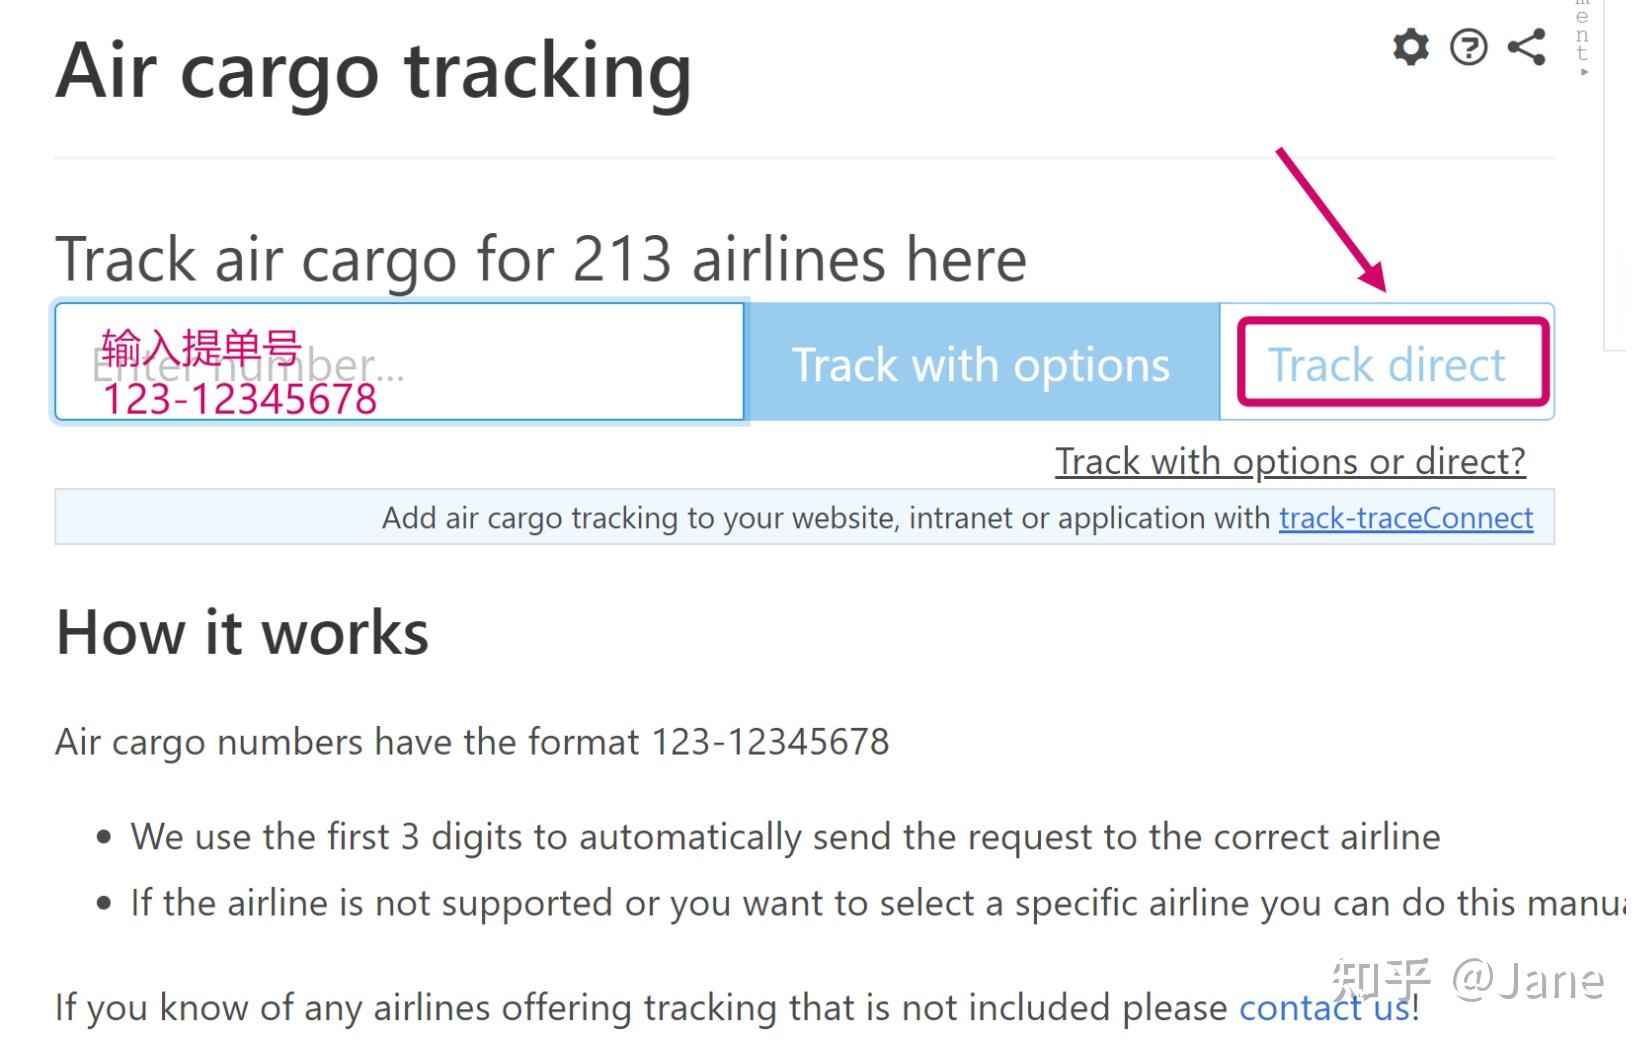
Task: Select the 'airline is not supported' bullet point
Action: [x=870, y=903]
